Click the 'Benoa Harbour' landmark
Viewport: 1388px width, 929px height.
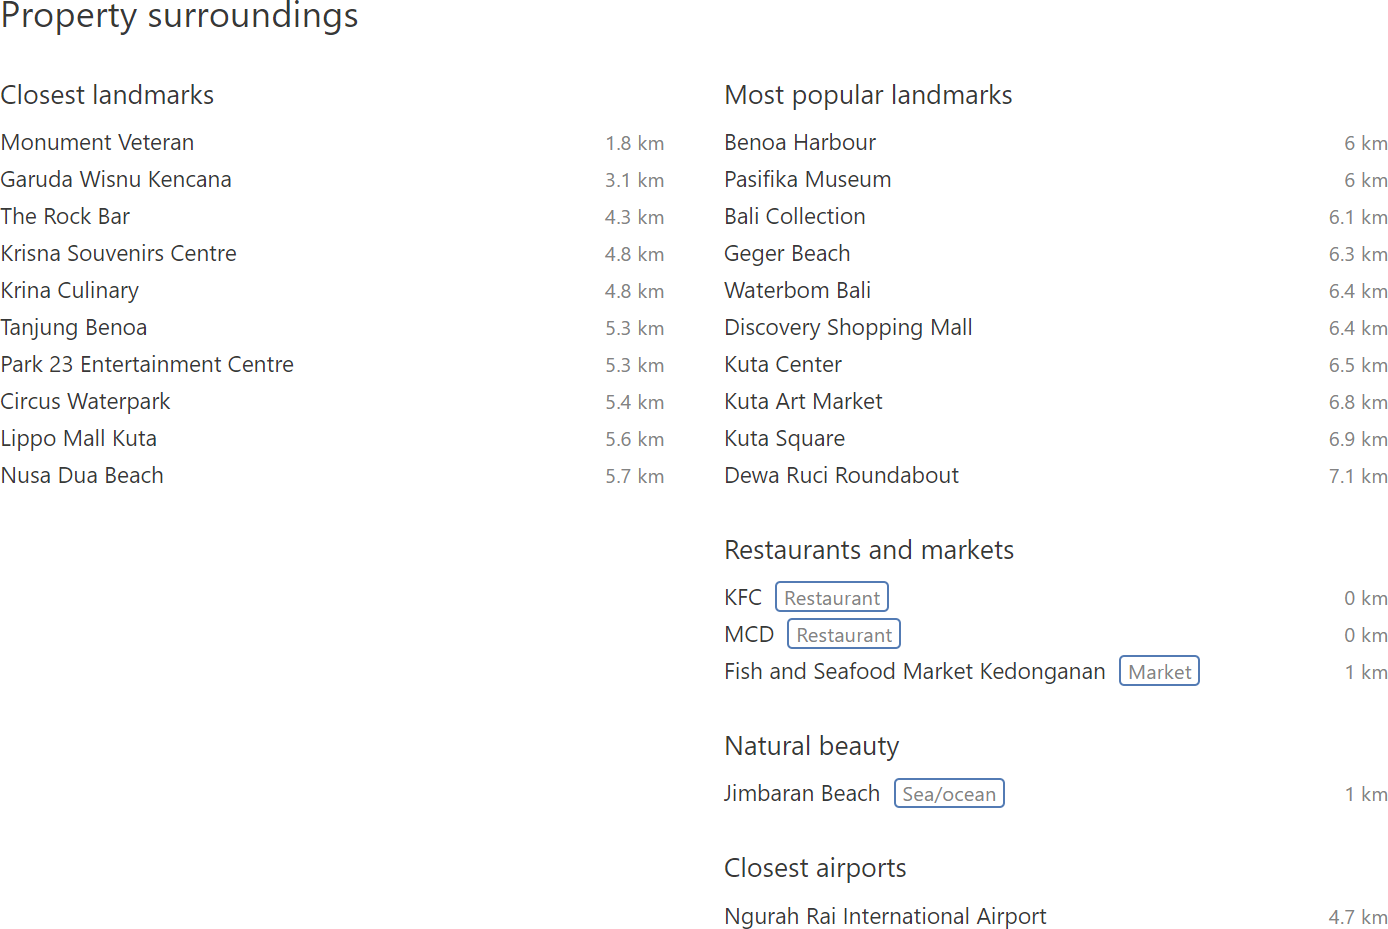[x=800, y=143]
